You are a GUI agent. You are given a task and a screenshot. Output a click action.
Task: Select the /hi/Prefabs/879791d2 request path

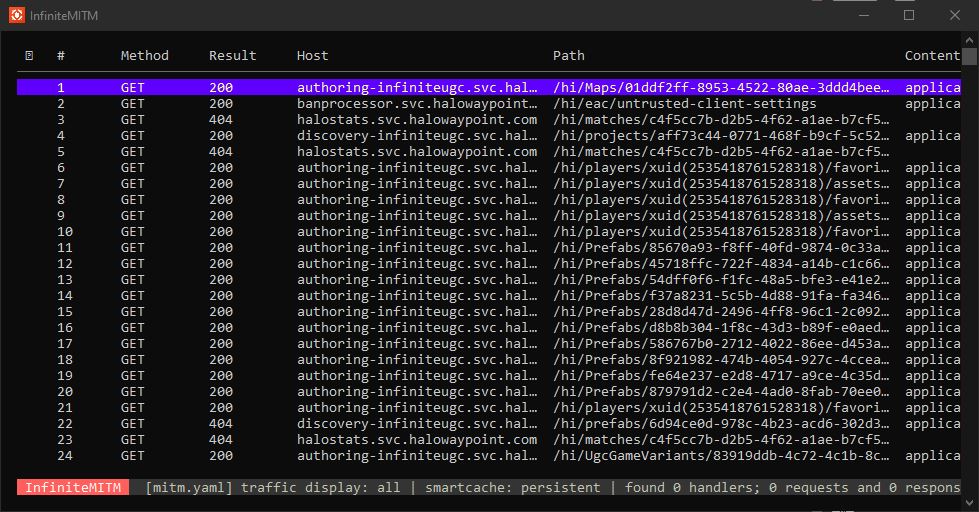click(x=721, y=391)
